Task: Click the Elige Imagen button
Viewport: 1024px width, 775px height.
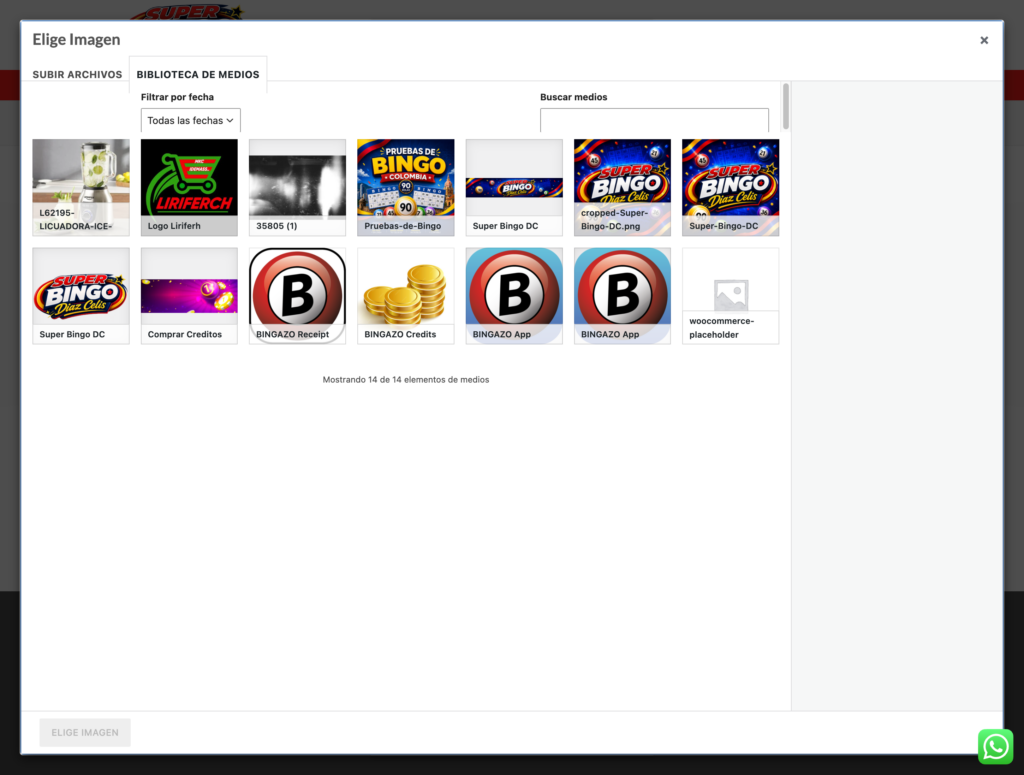Action: pyautogui.click(x=85, y=733)
